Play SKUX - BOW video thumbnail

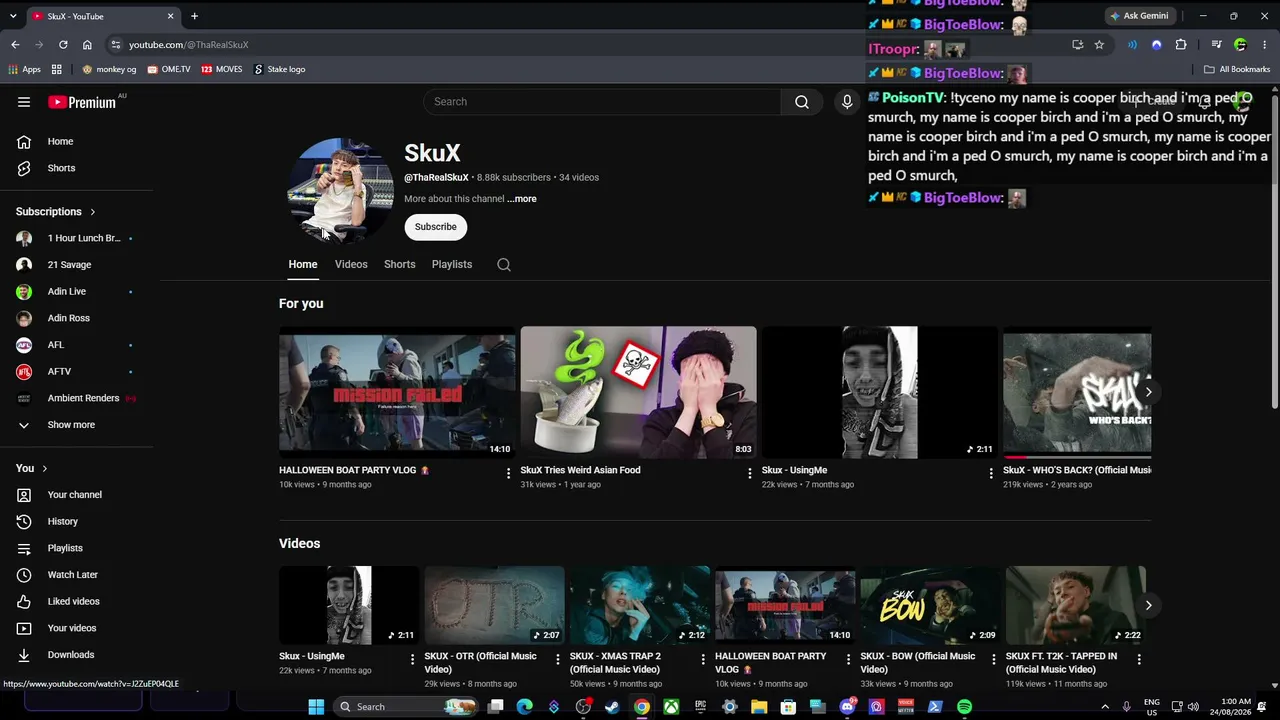[x=930, y=605]
